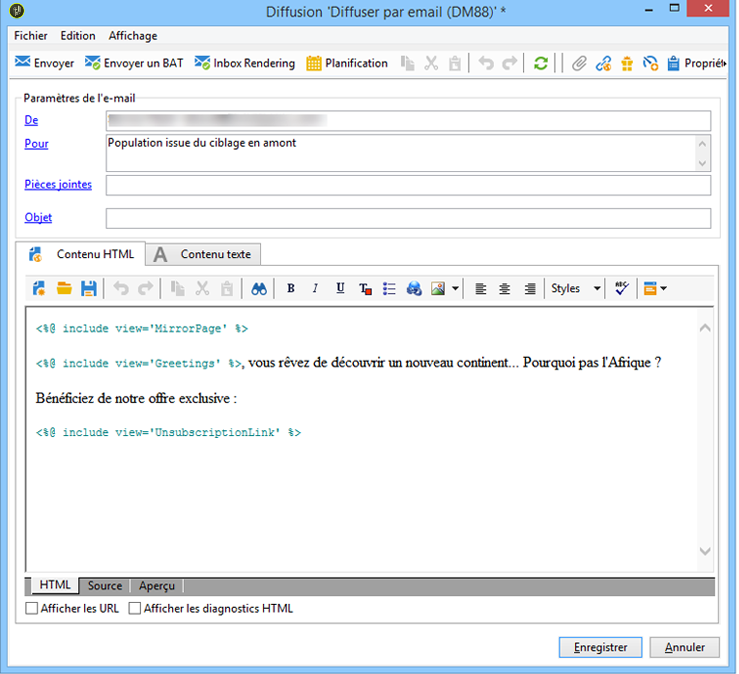Click the tracking icon next to Propriétés

click(x=650, y=63)
